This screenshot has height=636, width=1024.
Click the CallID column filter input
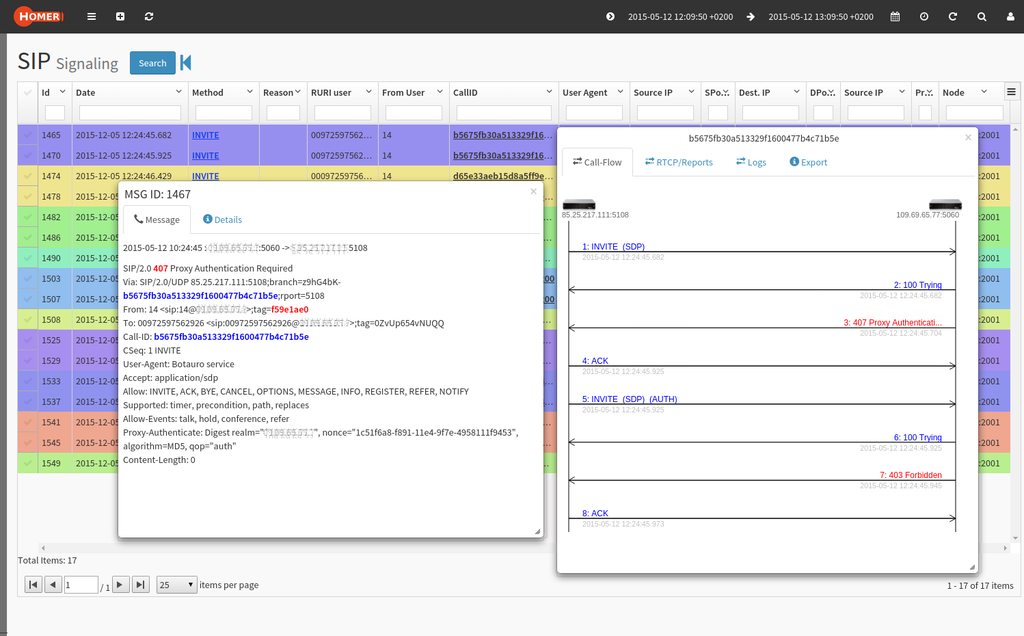[504, 113]
